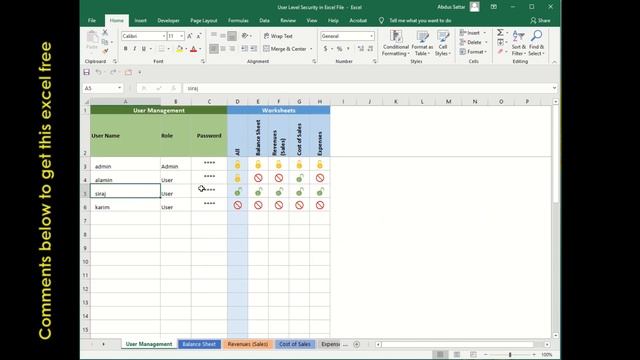This screenshot has height=360, width=640.
Task: Toggle Wrap Text
Action: tap(278, 36)
